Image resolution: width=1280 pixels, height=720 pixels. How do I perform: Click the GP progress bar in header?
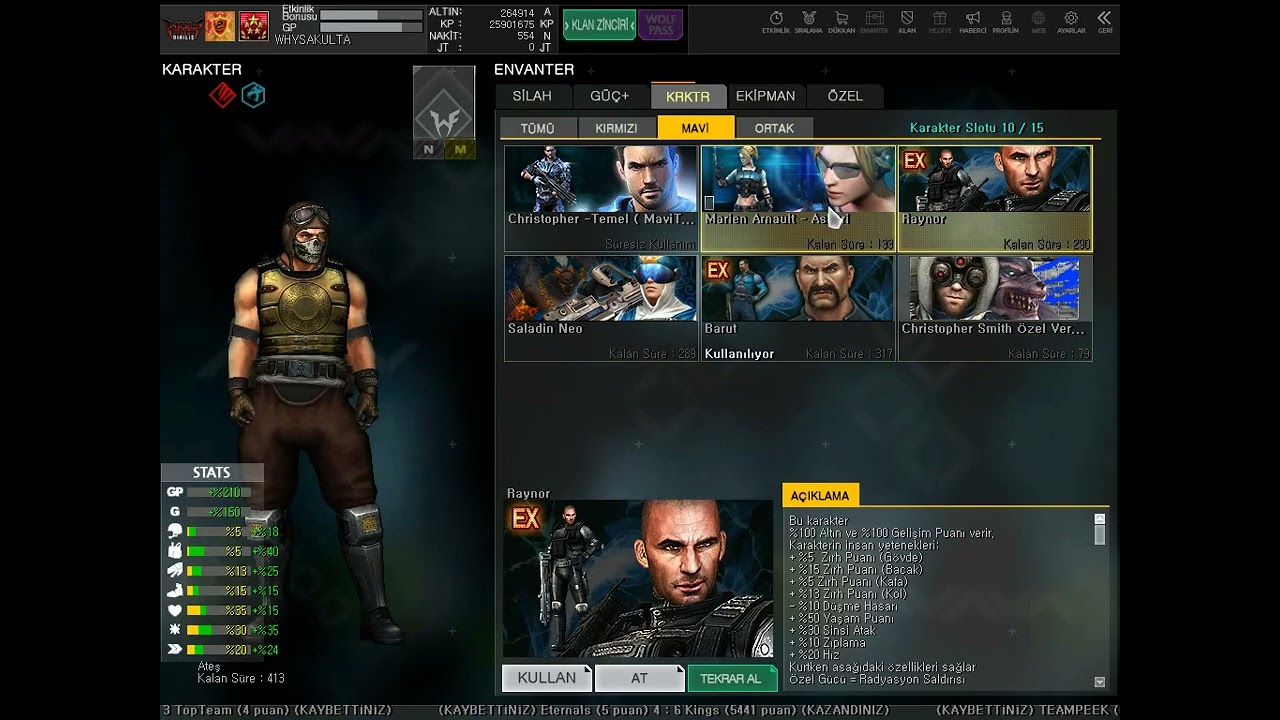tap(371, 28)
